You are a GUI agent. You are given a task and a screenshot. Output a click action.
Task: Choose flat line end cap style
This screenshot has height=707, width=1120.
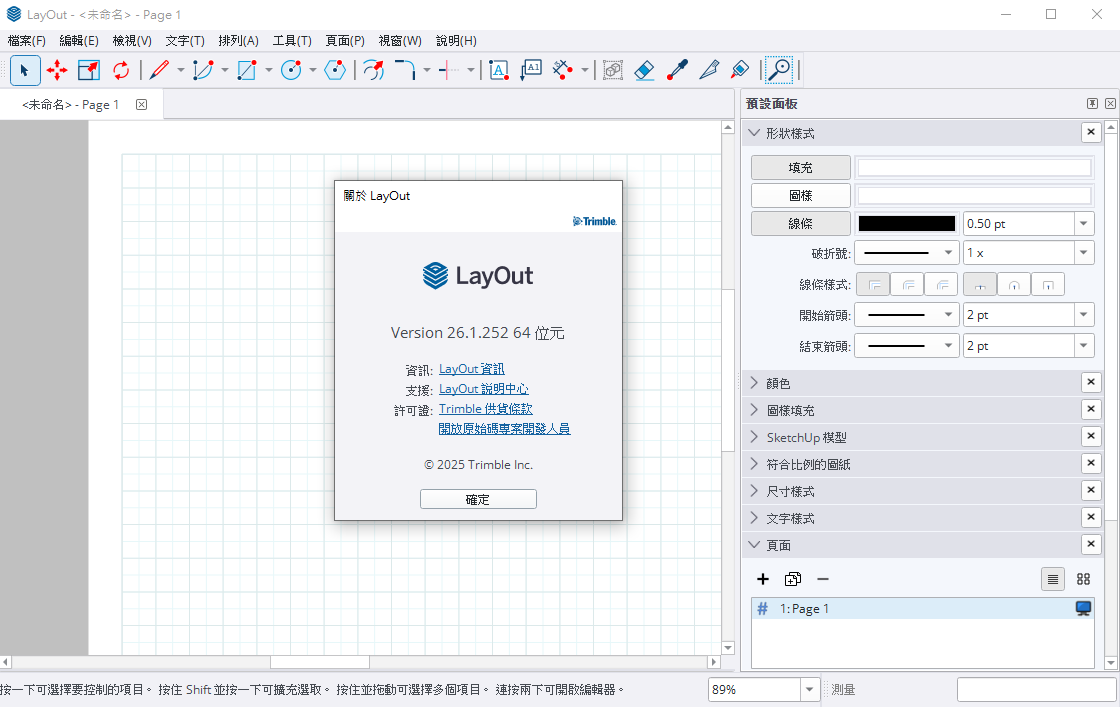point(980,284)
